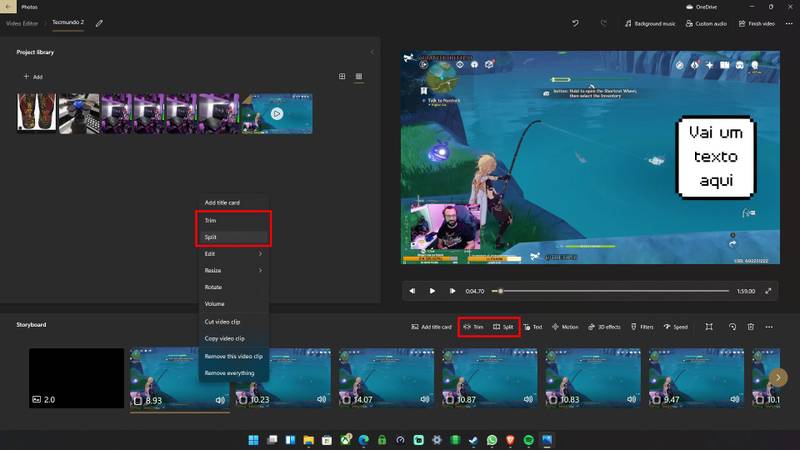Screen dimensions: 800x450
Task: Open Xbox app from taskbar
Action: point(345,440)
